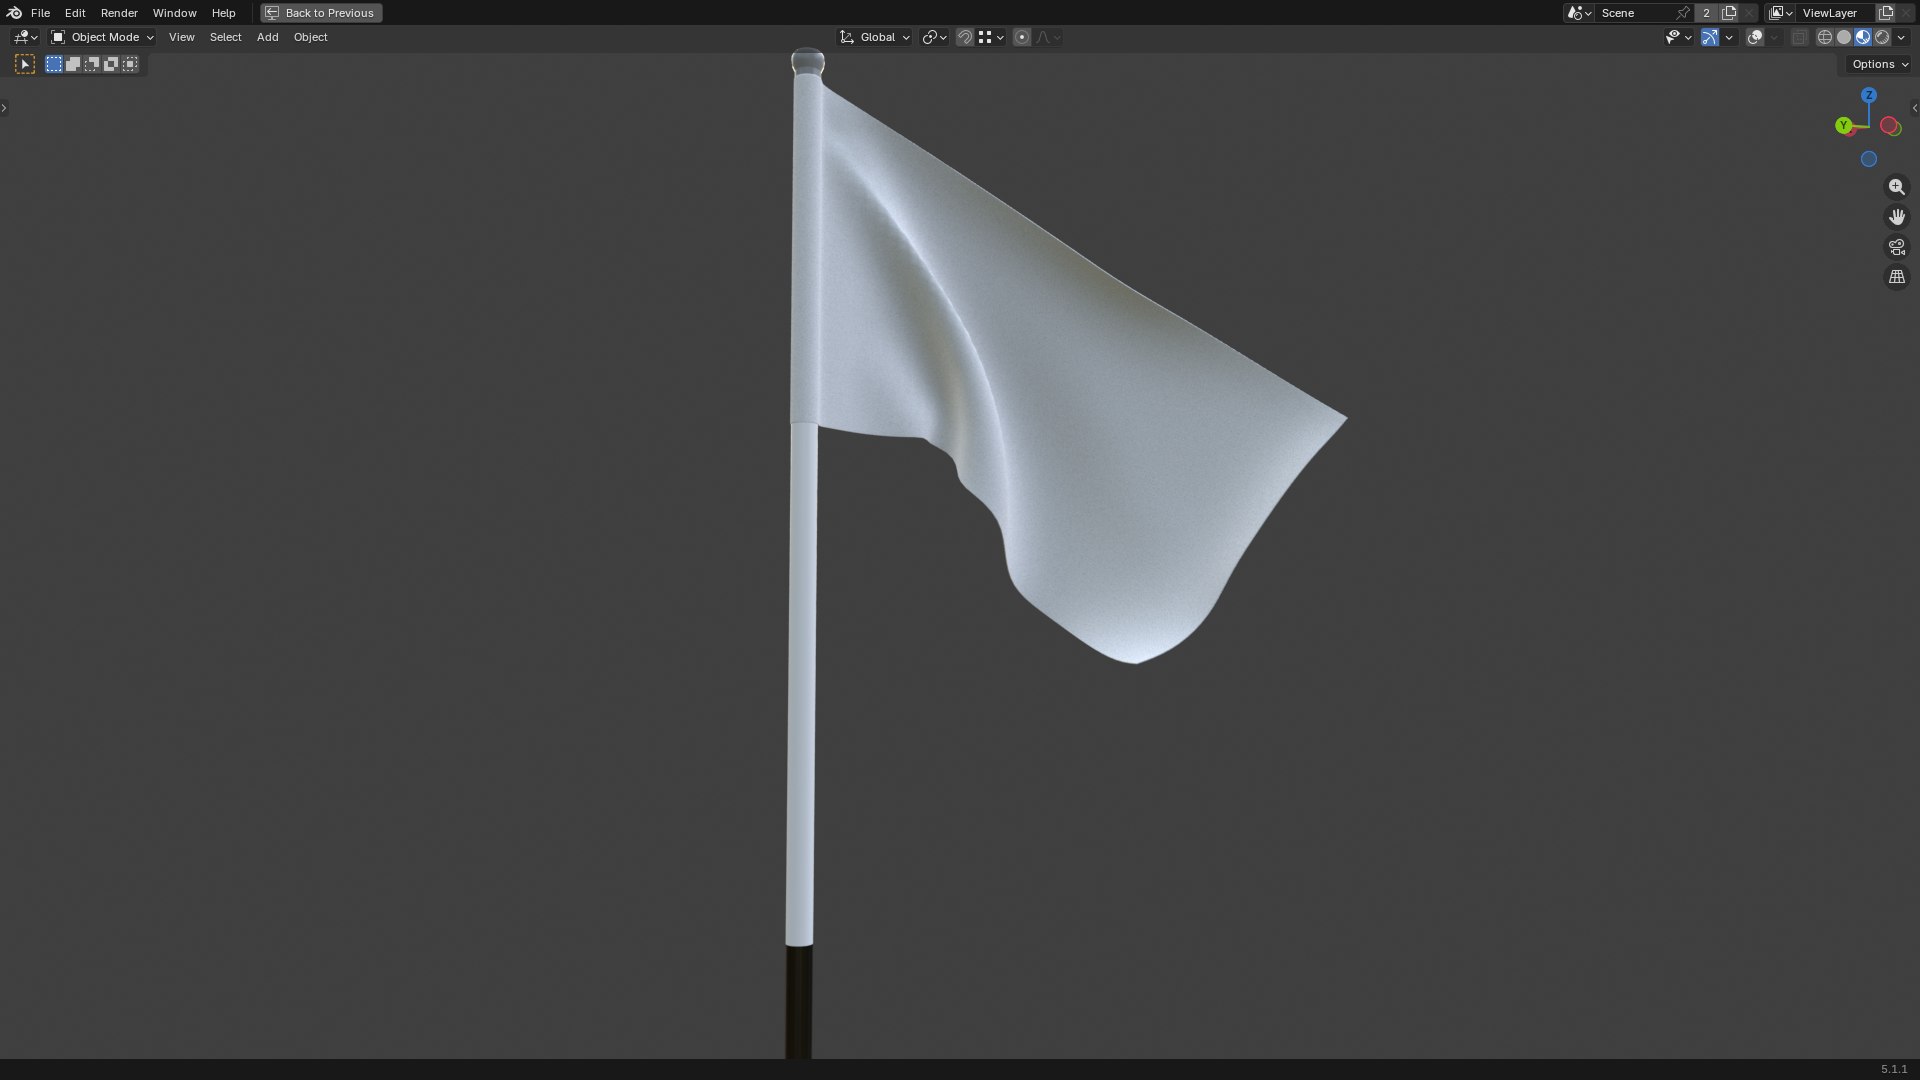Click the negative Z gizmo handle
Screen dimensions: 1920x1080
click(1869, 159)
